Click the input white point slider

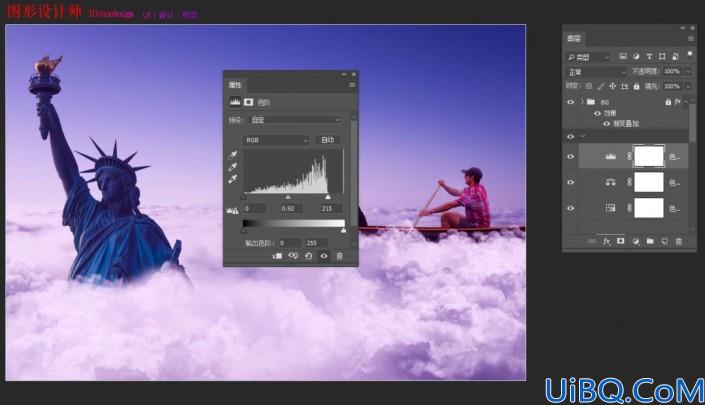tap(328, 197)
